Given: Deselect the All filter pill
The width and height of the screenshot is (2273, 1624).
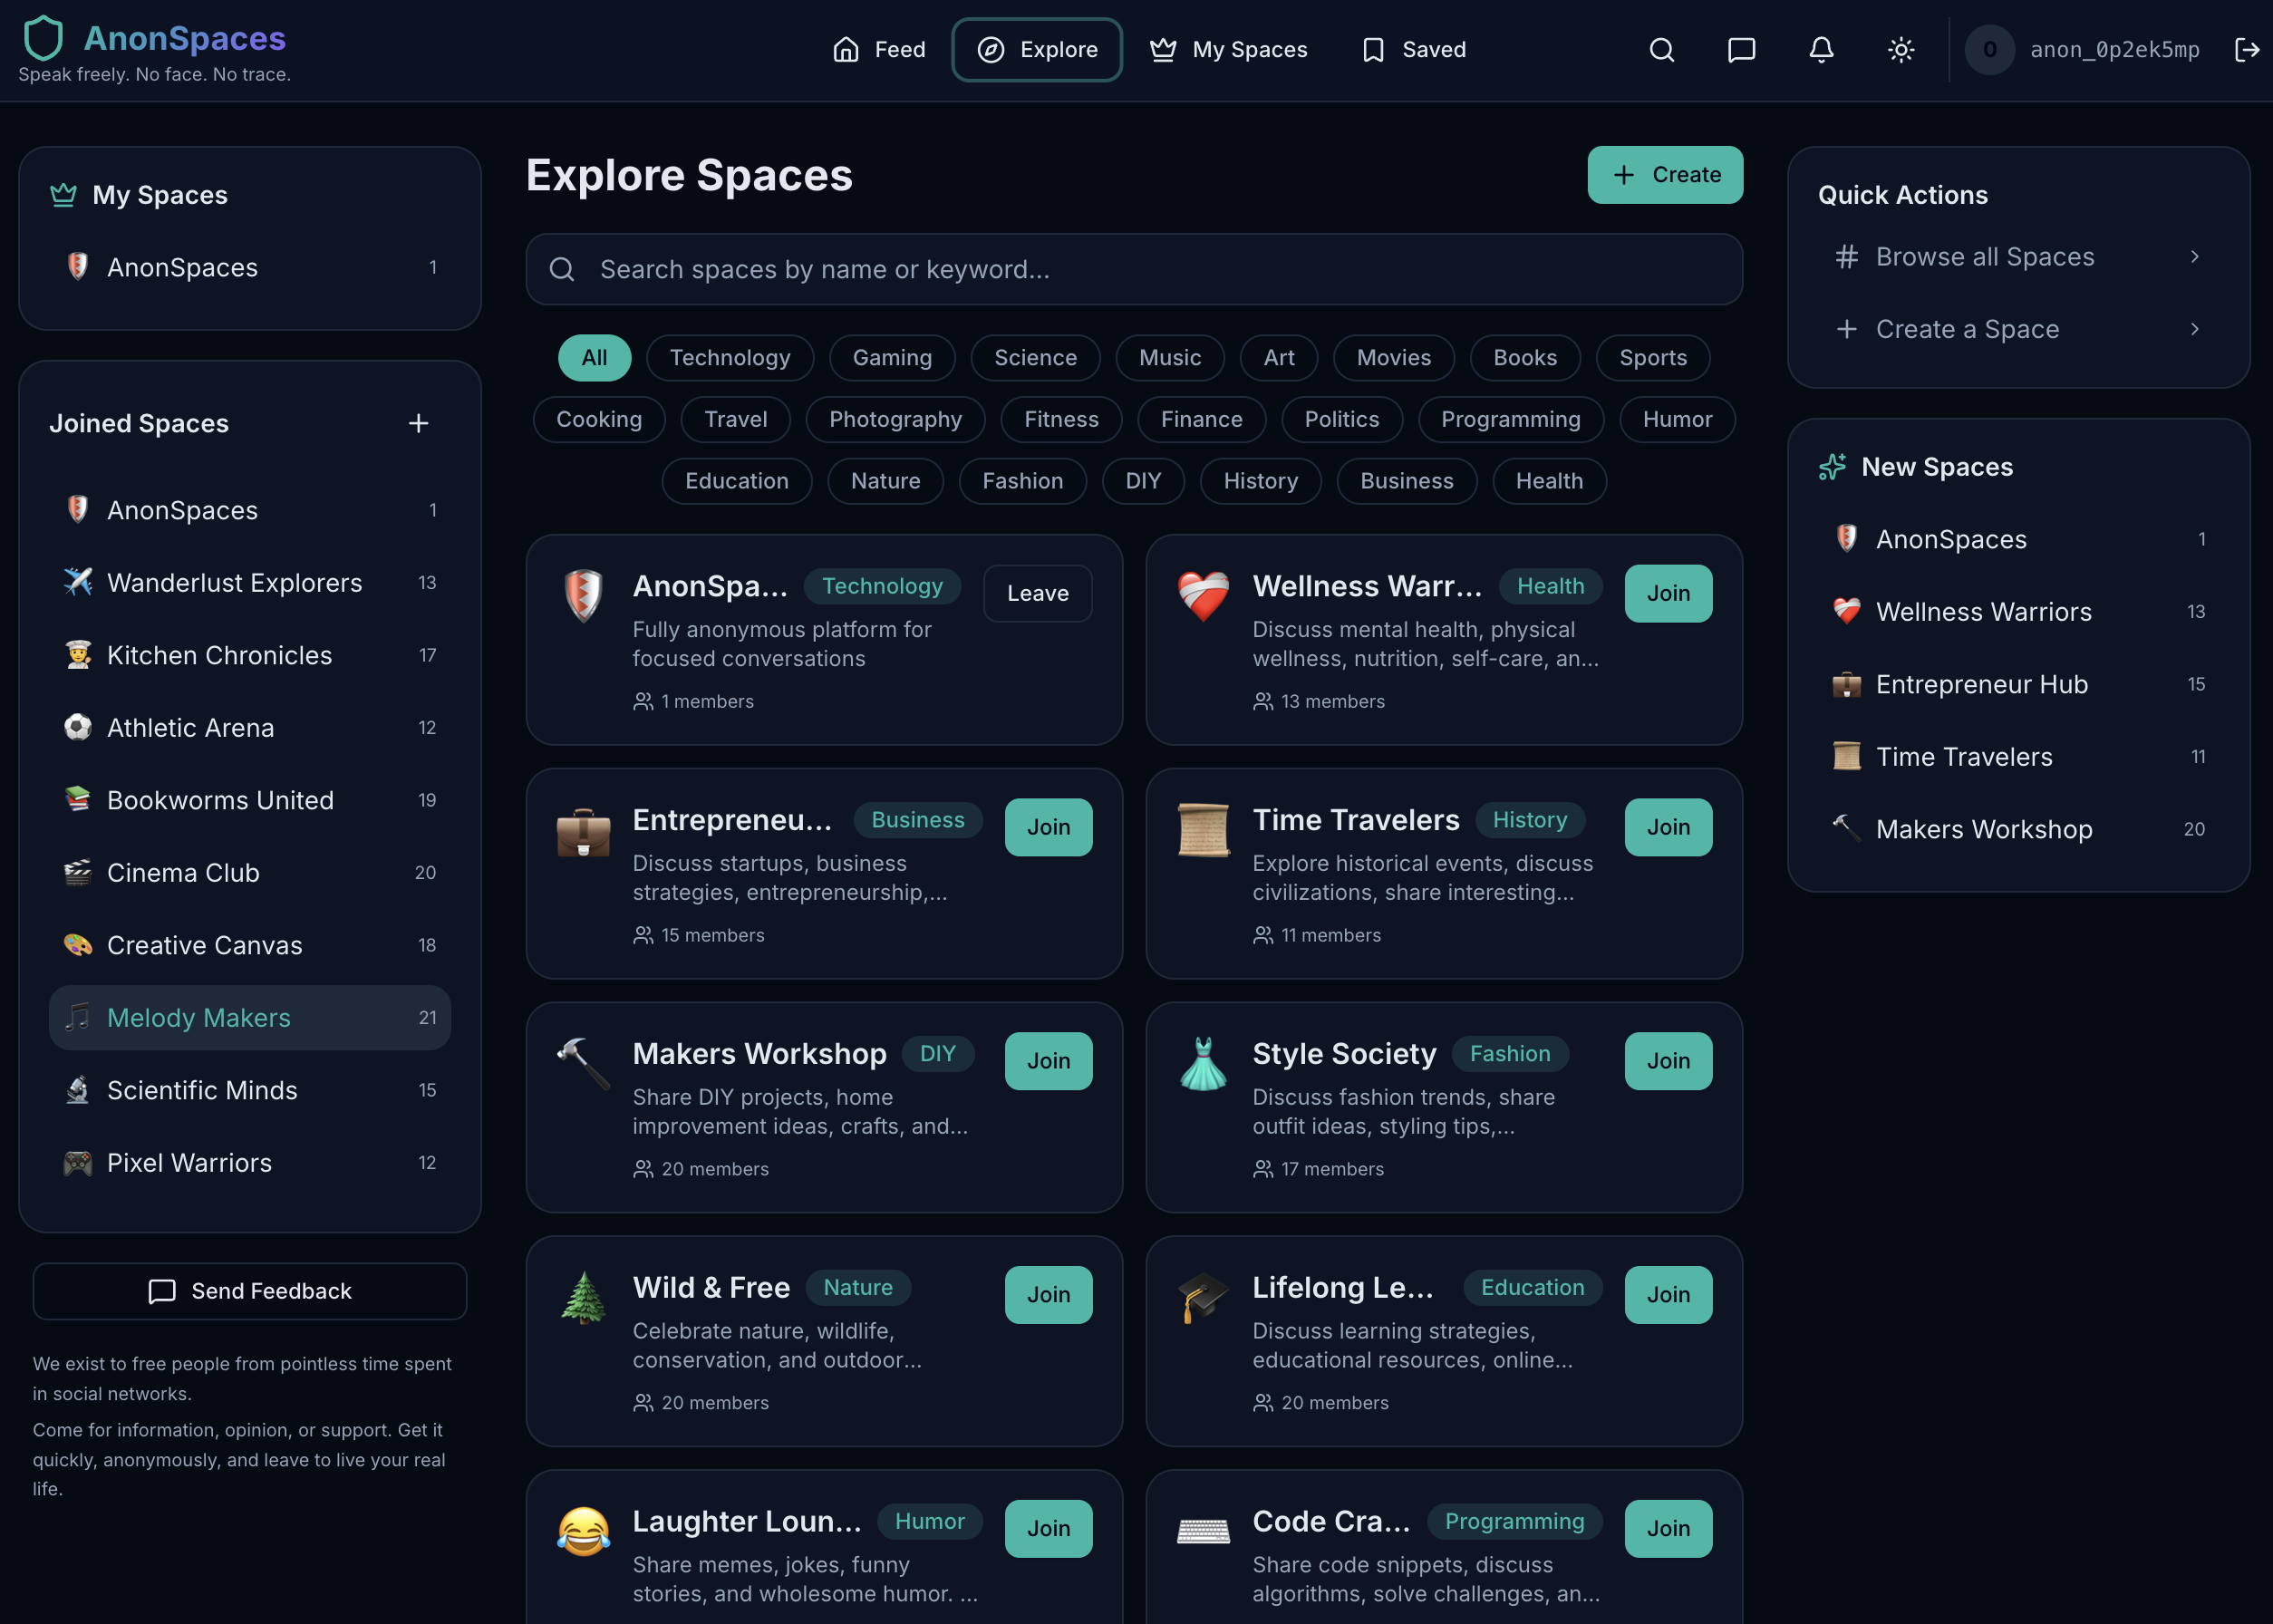Looking at the screenshot, I should 594,357.
